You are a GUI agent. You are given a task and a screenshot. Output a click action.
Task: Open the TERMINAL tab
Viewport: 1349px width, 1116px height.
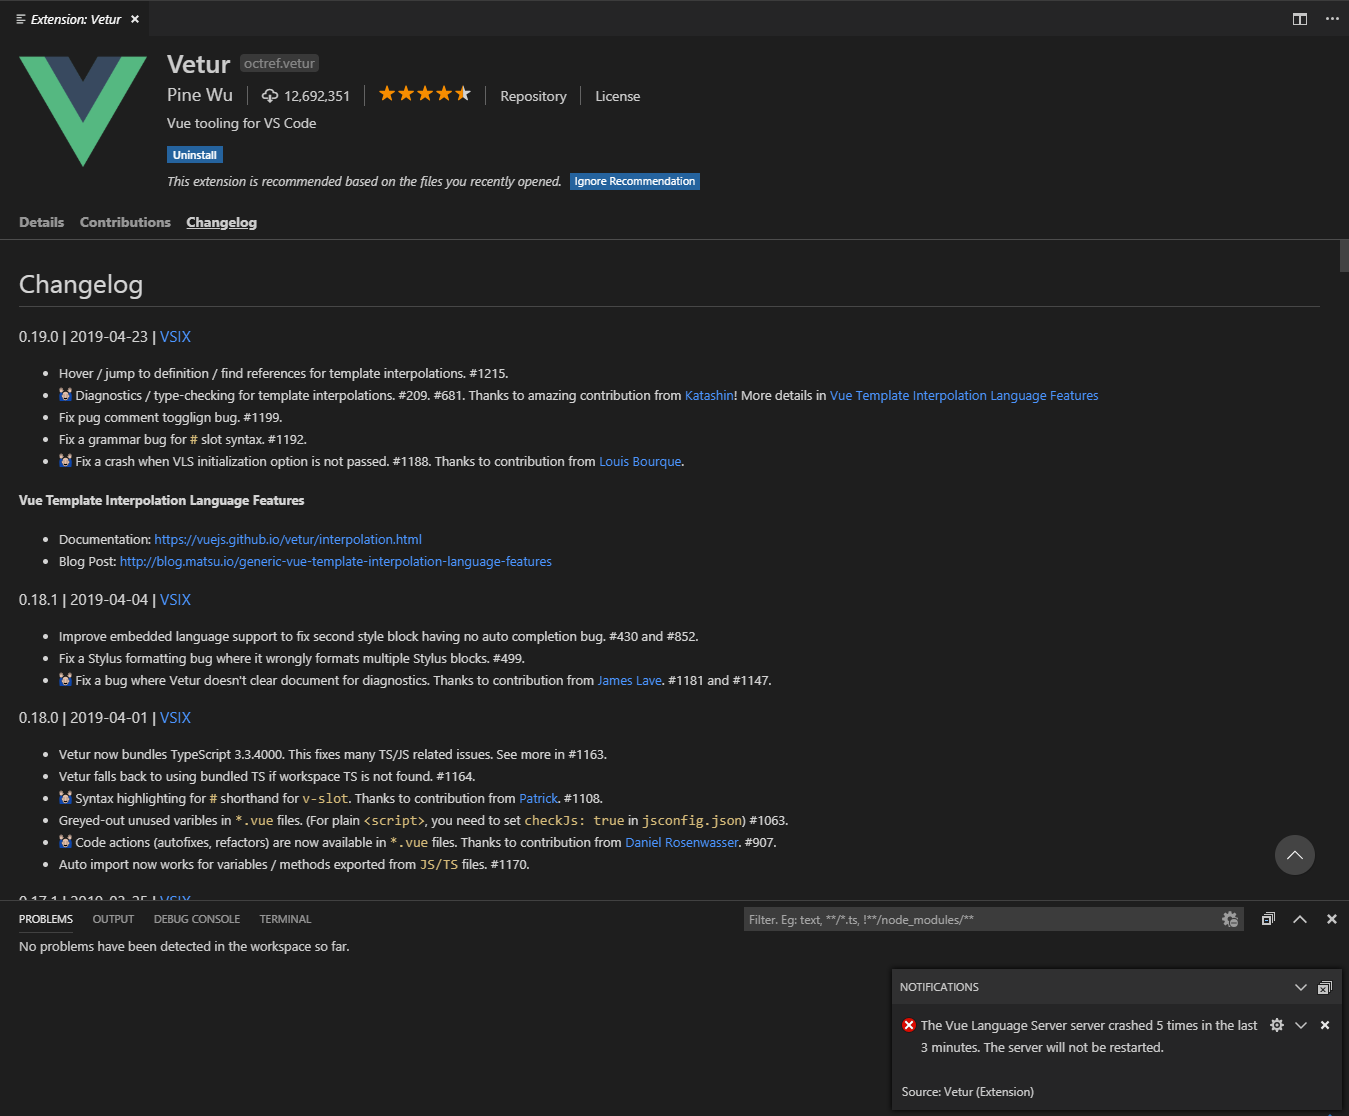tap(285, 919)
